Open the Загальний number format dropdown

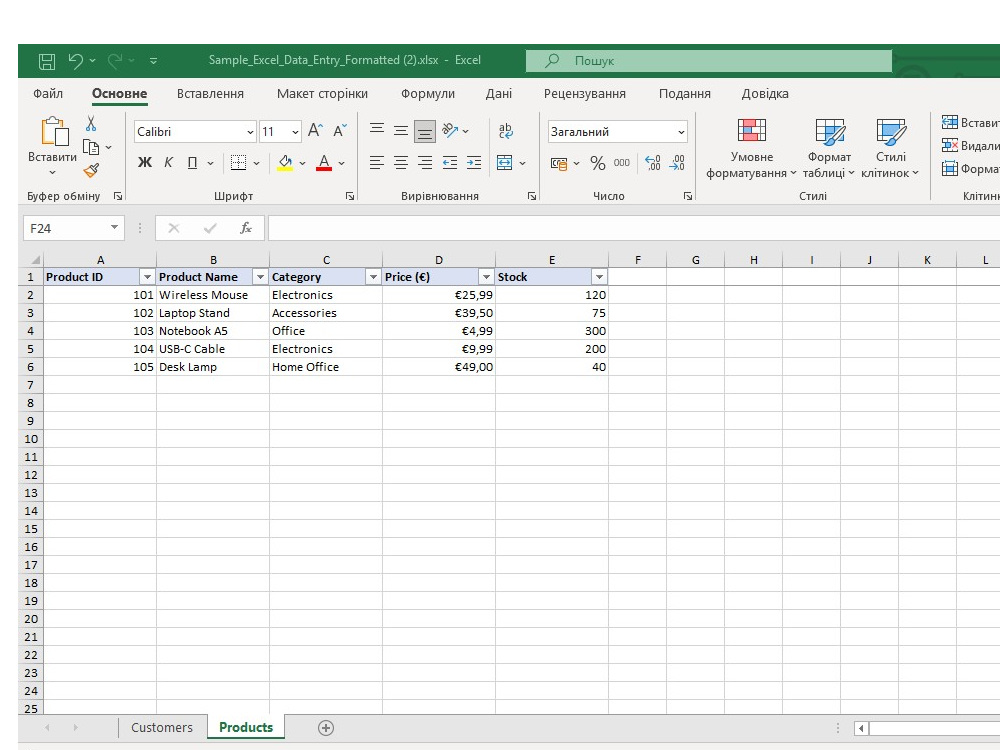coord(681,132)
